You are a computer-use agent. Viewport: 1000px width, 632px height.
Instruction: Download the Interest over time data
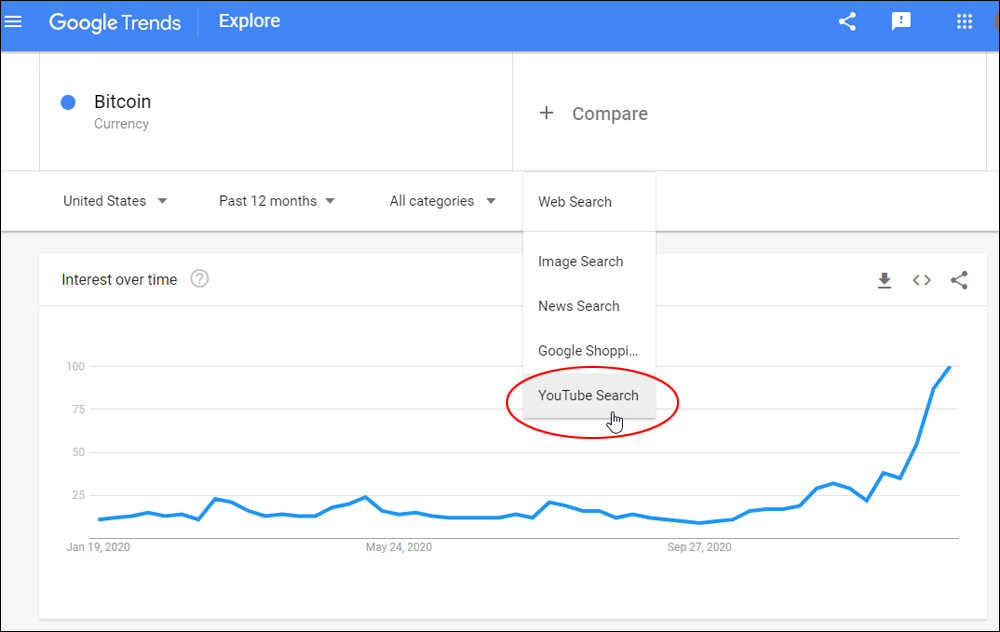(x=884, y=281)
